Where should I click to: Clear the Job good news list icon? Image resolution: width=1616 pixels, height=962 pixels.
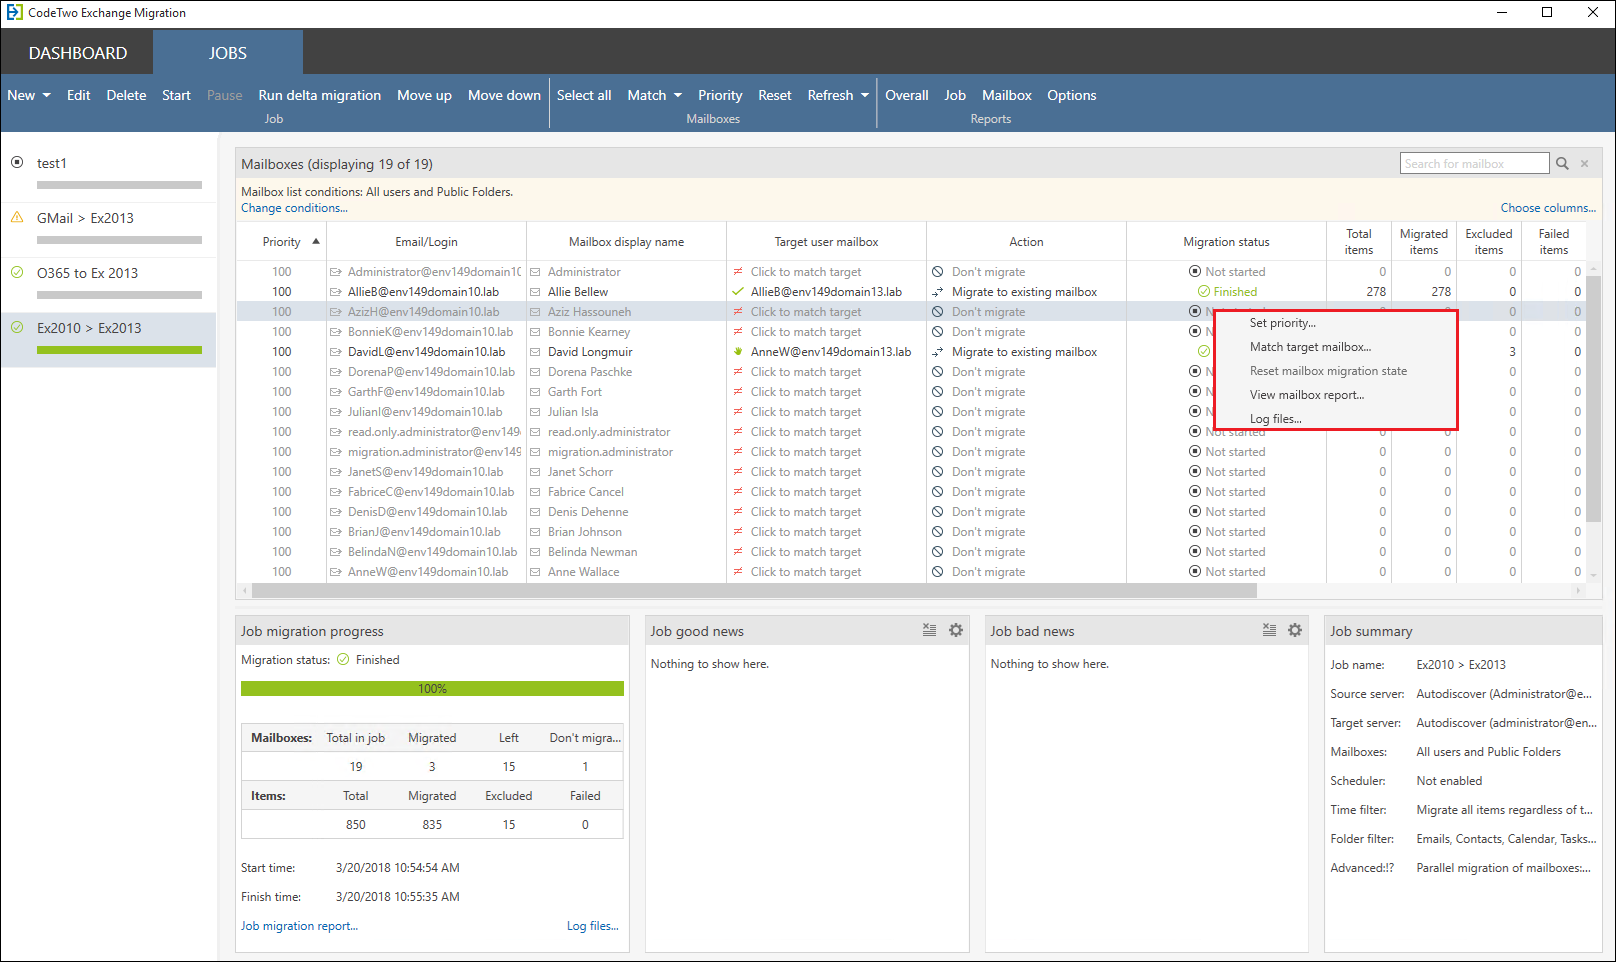click(929, 630)
